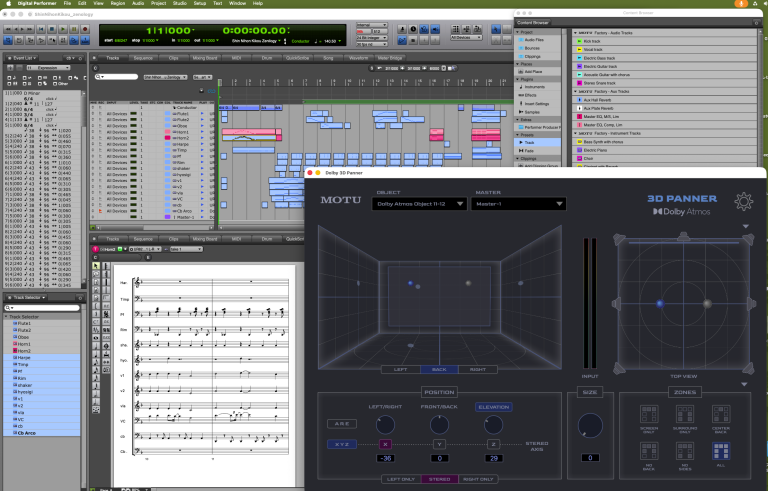768x491 pixels.
Task: Click the Left/Right position knob
Action: click(385, 425)
